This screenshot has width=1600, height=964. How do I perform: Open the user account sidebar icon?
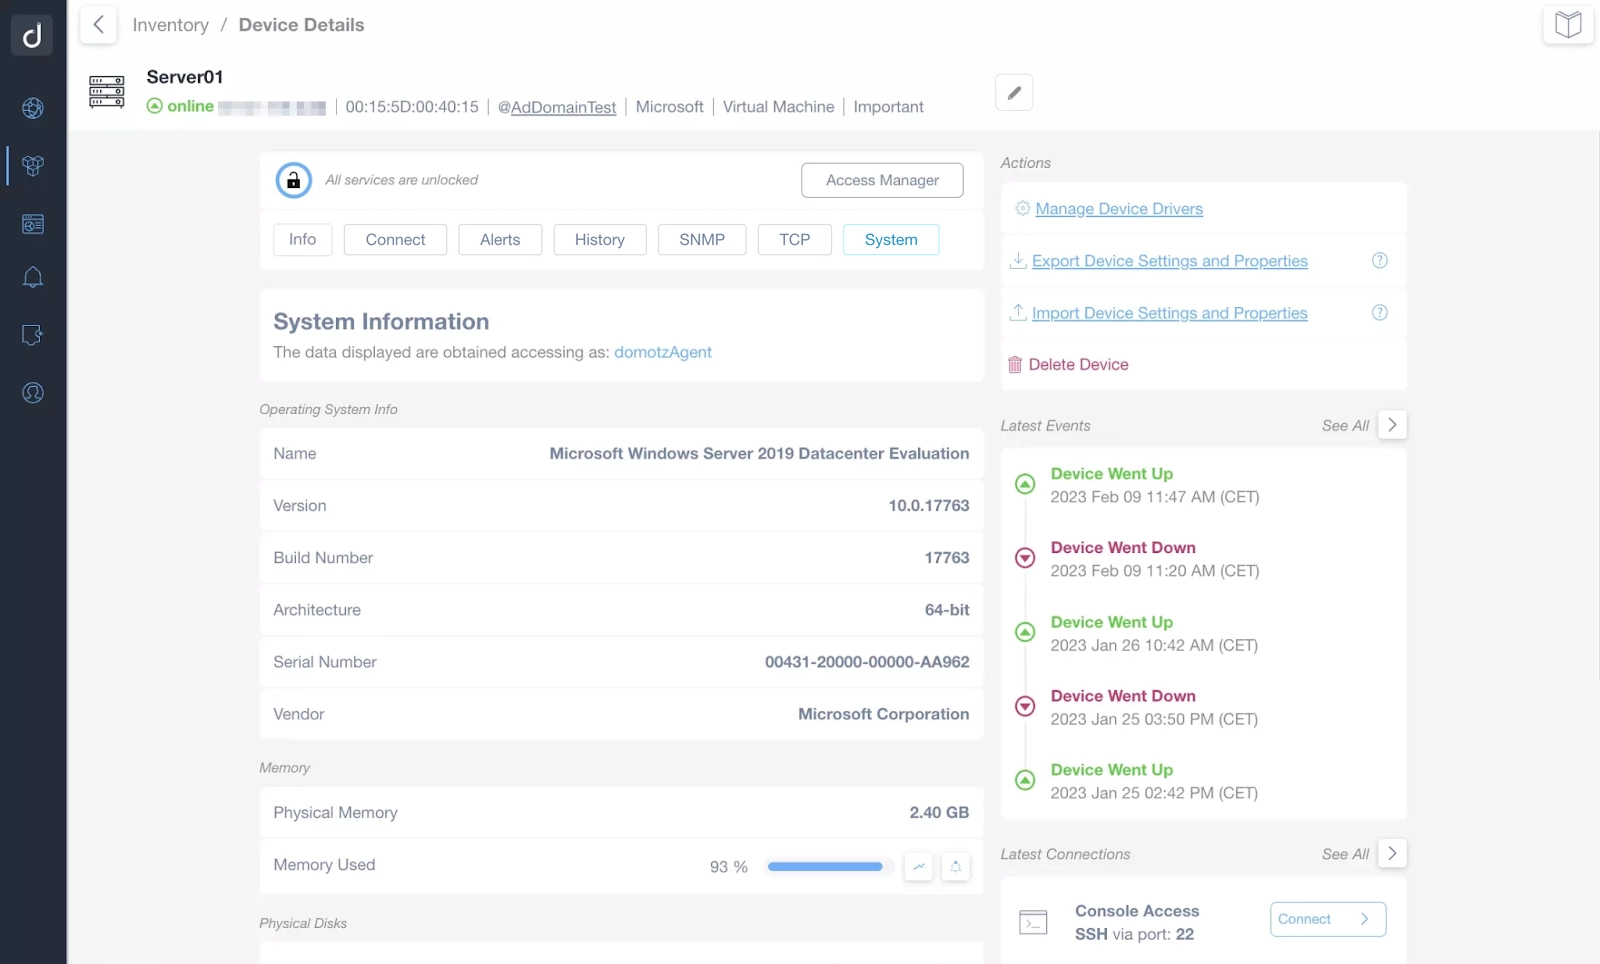pyautogui.click(x=33, y=393)
